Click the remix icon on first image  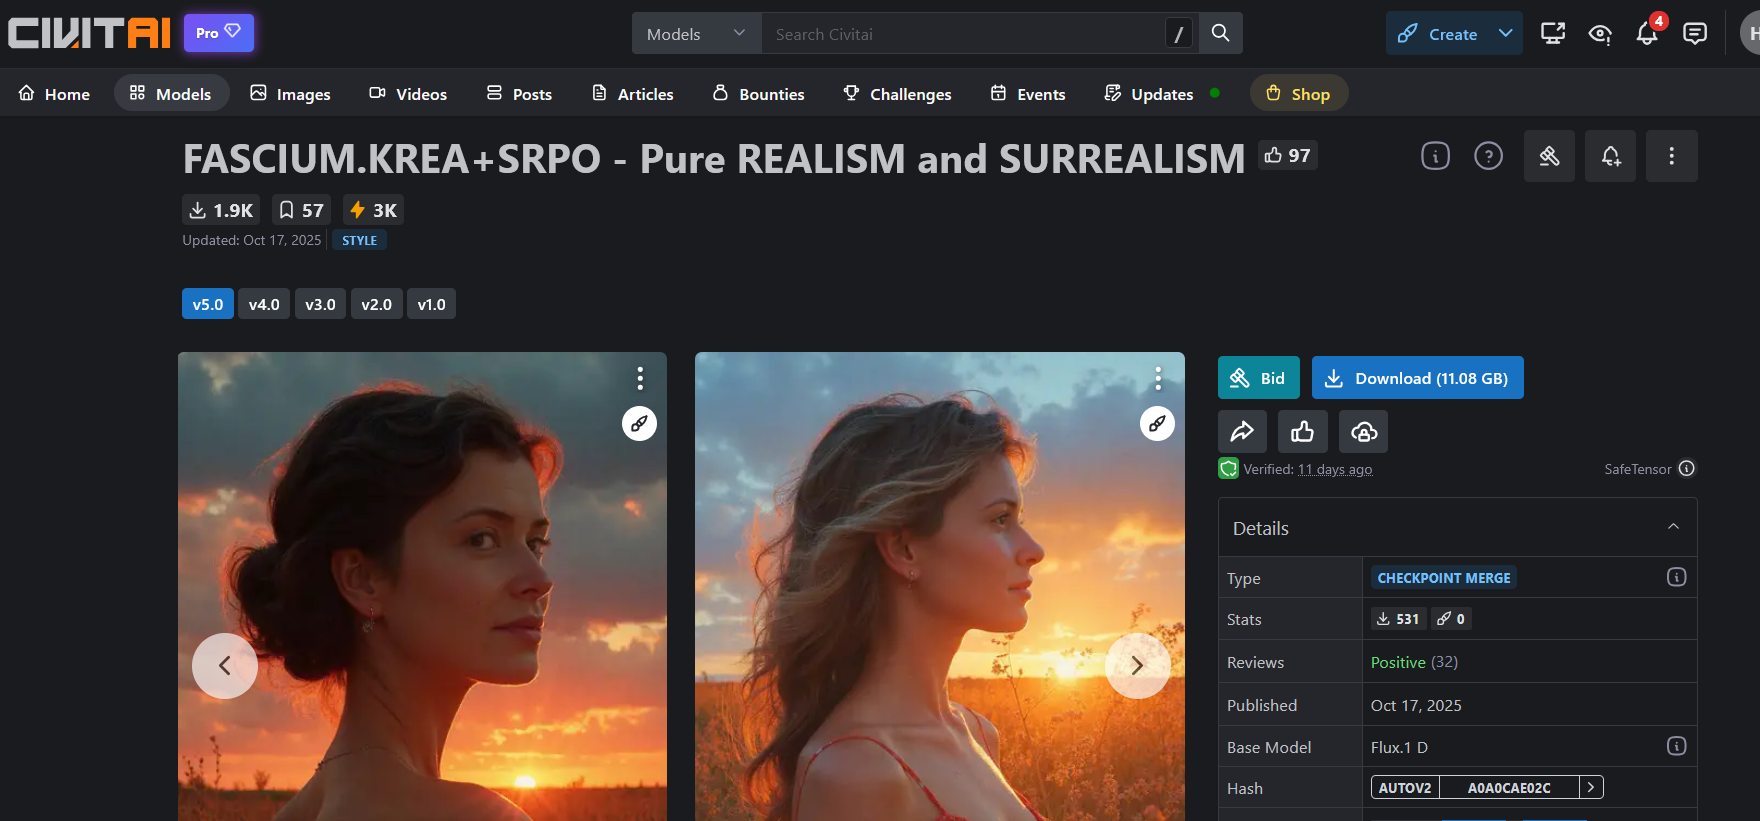639,423
